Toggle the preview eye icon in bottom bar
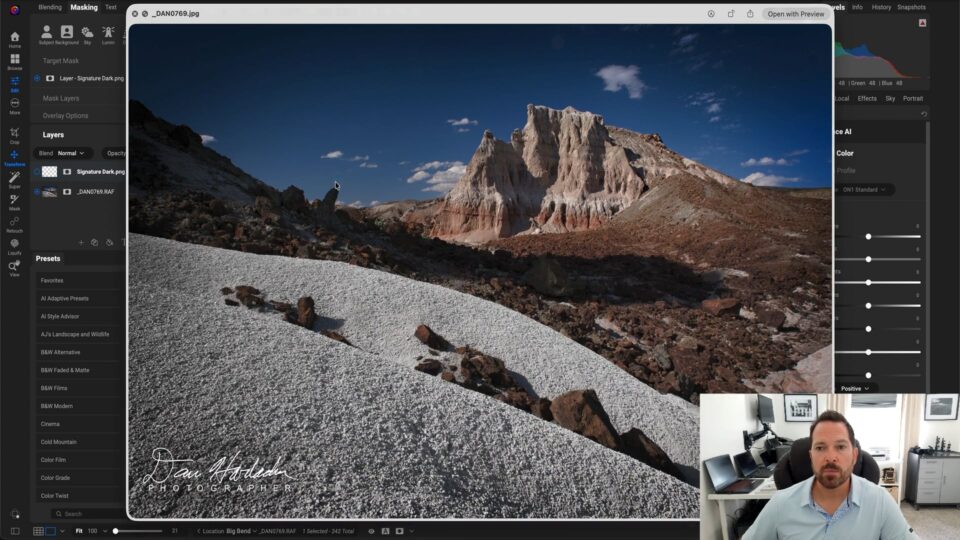 pyautogui.click(x=371, y=531)
